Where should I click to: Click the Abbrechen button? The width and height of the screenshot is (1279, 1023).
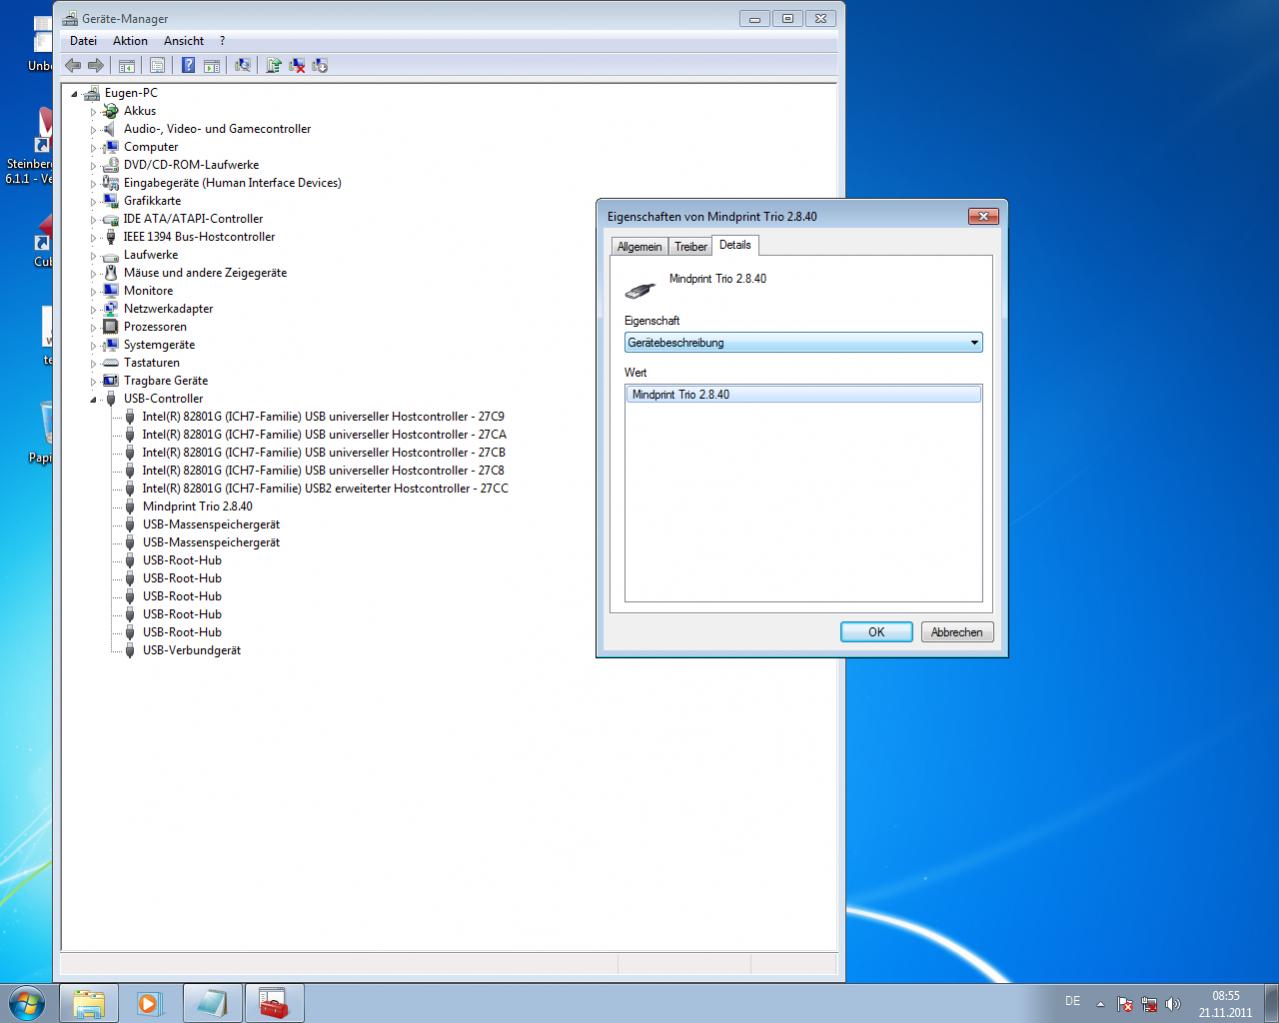957,632
